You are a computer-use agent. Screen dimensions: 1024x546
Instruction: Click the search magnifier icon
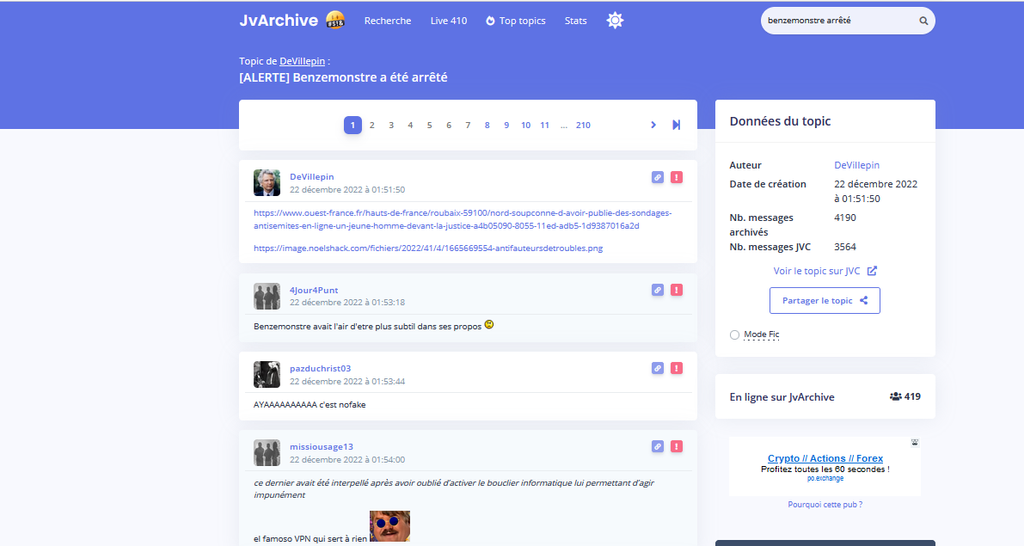pyautogui.click(x=923, y=21)
